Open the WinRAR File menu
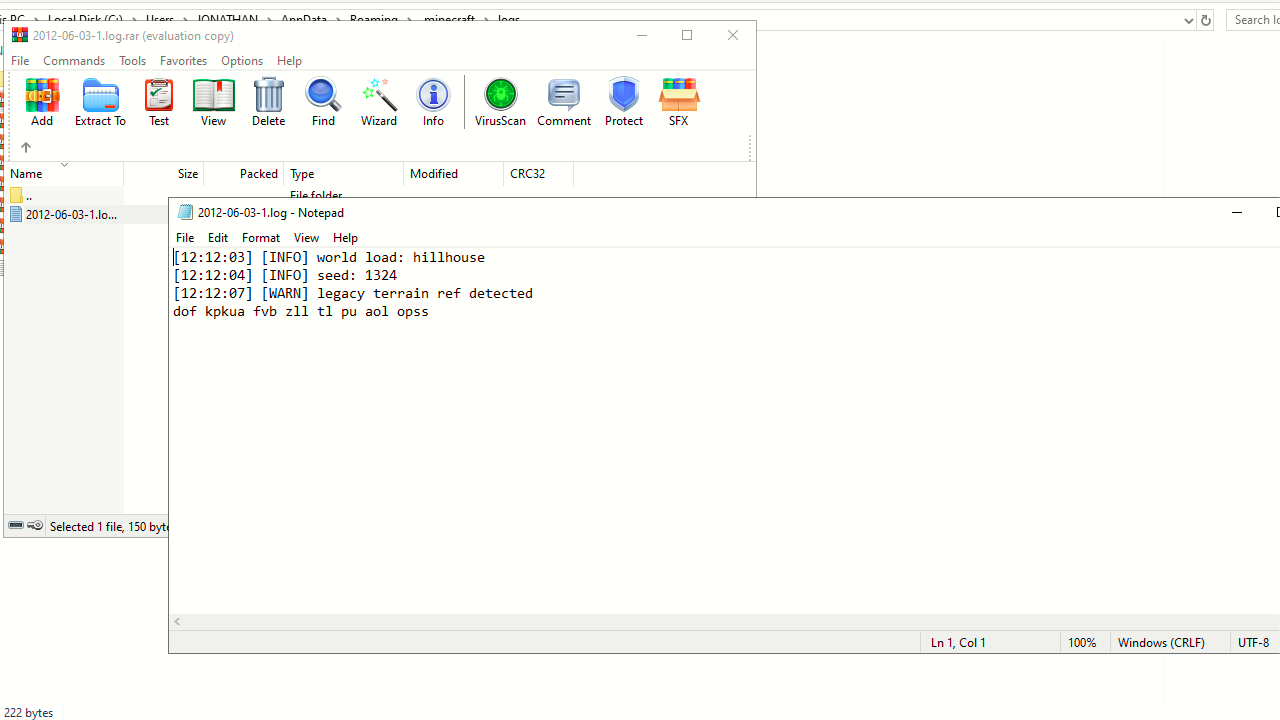 click(x=20, y=61)
